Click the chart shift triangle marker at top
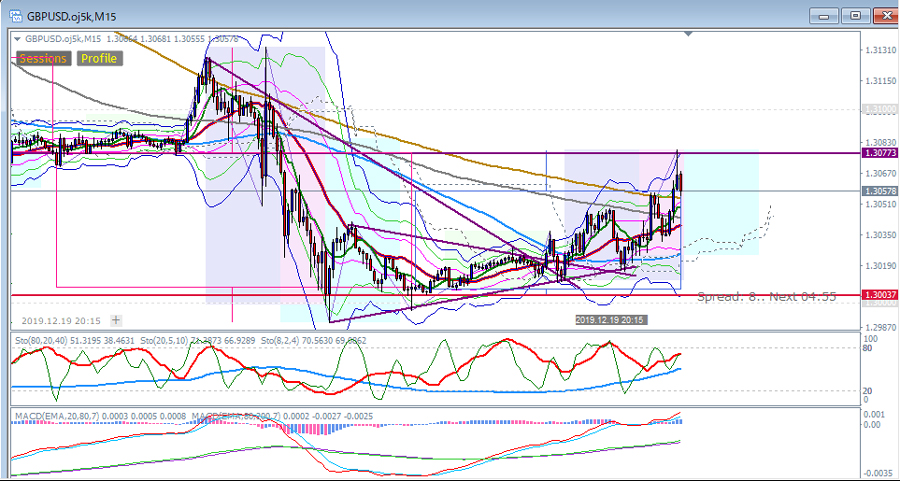 (688, 34)
